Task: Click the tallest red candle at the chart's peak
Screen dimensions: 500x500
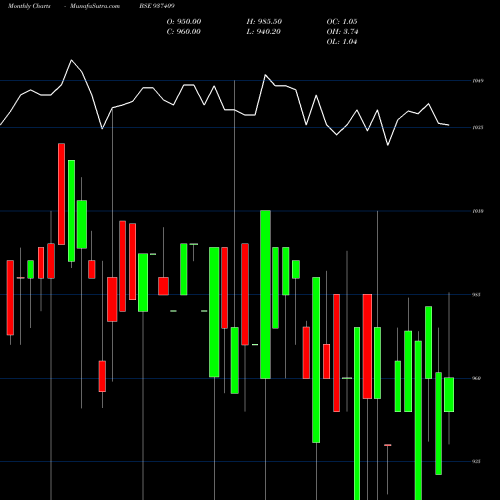Action: coord(61,194)
